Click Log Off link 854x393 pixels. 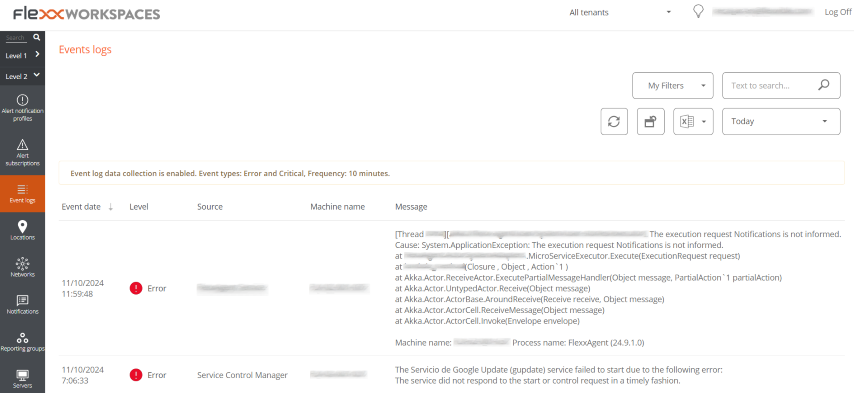[838, 12]
